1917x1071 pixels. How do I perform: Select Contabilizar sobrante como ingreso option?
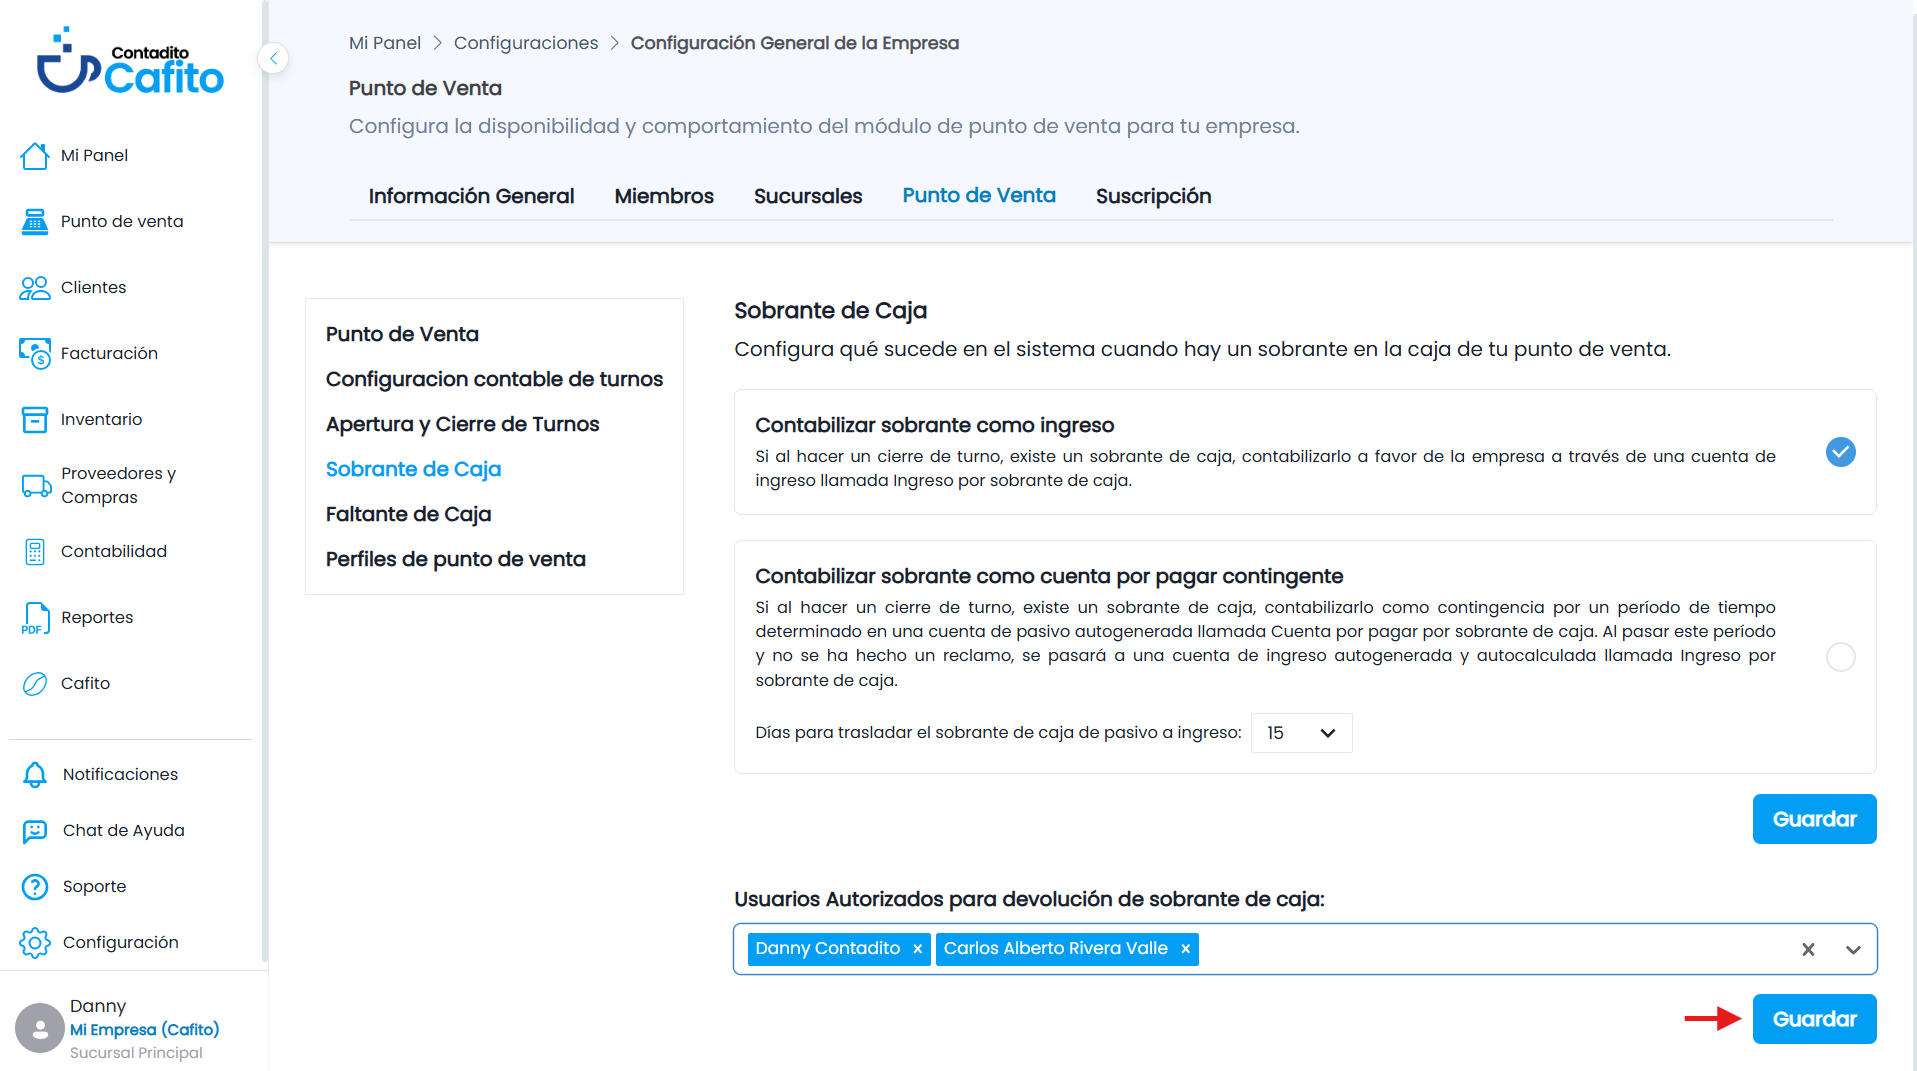pos(1841,452)
